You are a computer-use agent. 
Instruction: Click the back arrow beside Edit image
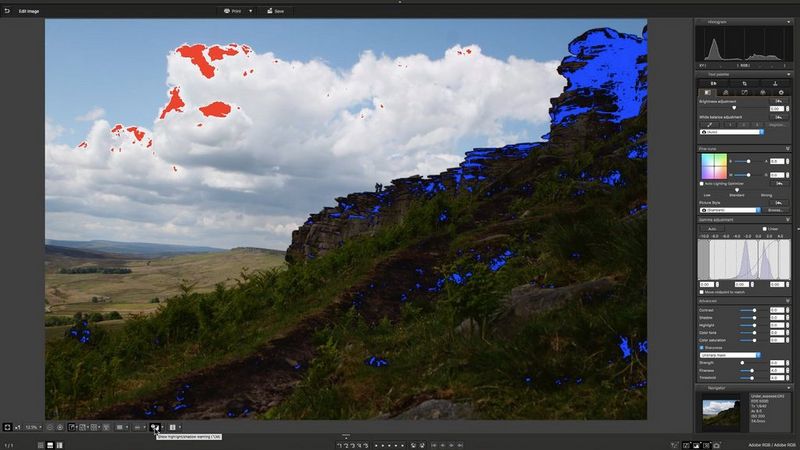point(7,11)
